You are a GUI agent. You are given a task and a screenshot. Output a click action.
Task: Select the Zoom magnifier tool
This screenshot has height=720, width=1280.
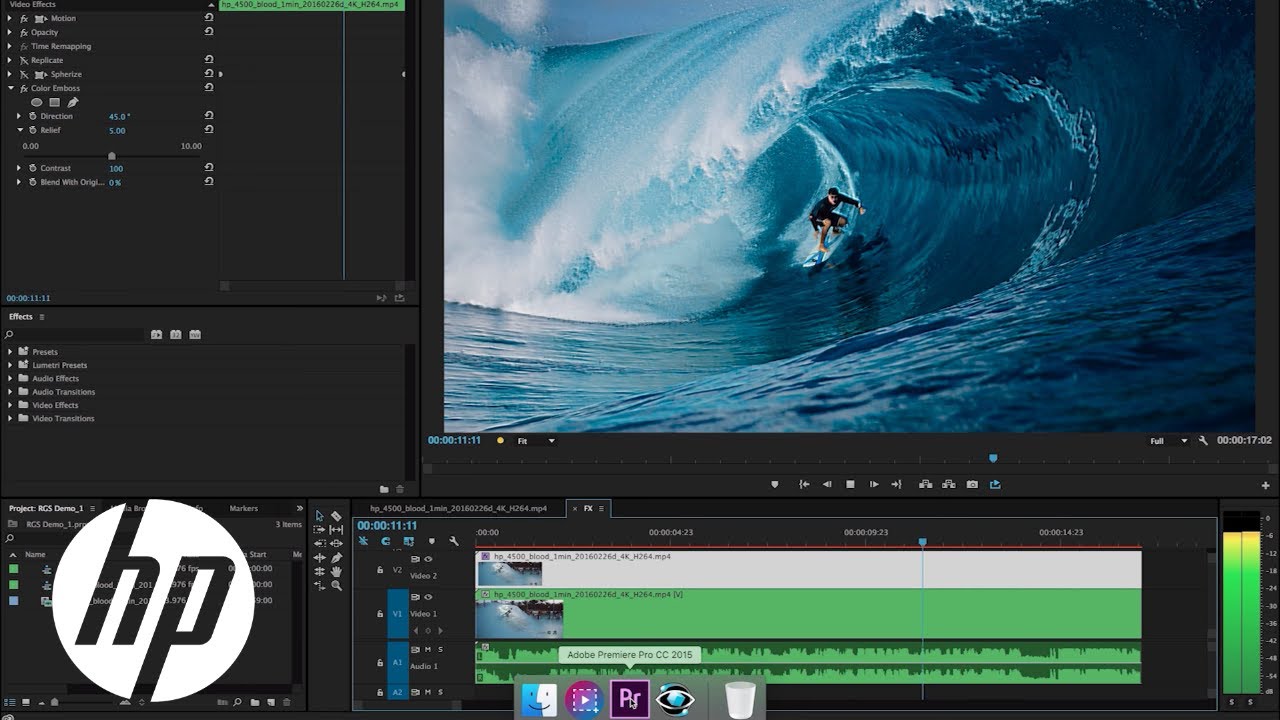[x=336, y=586]
